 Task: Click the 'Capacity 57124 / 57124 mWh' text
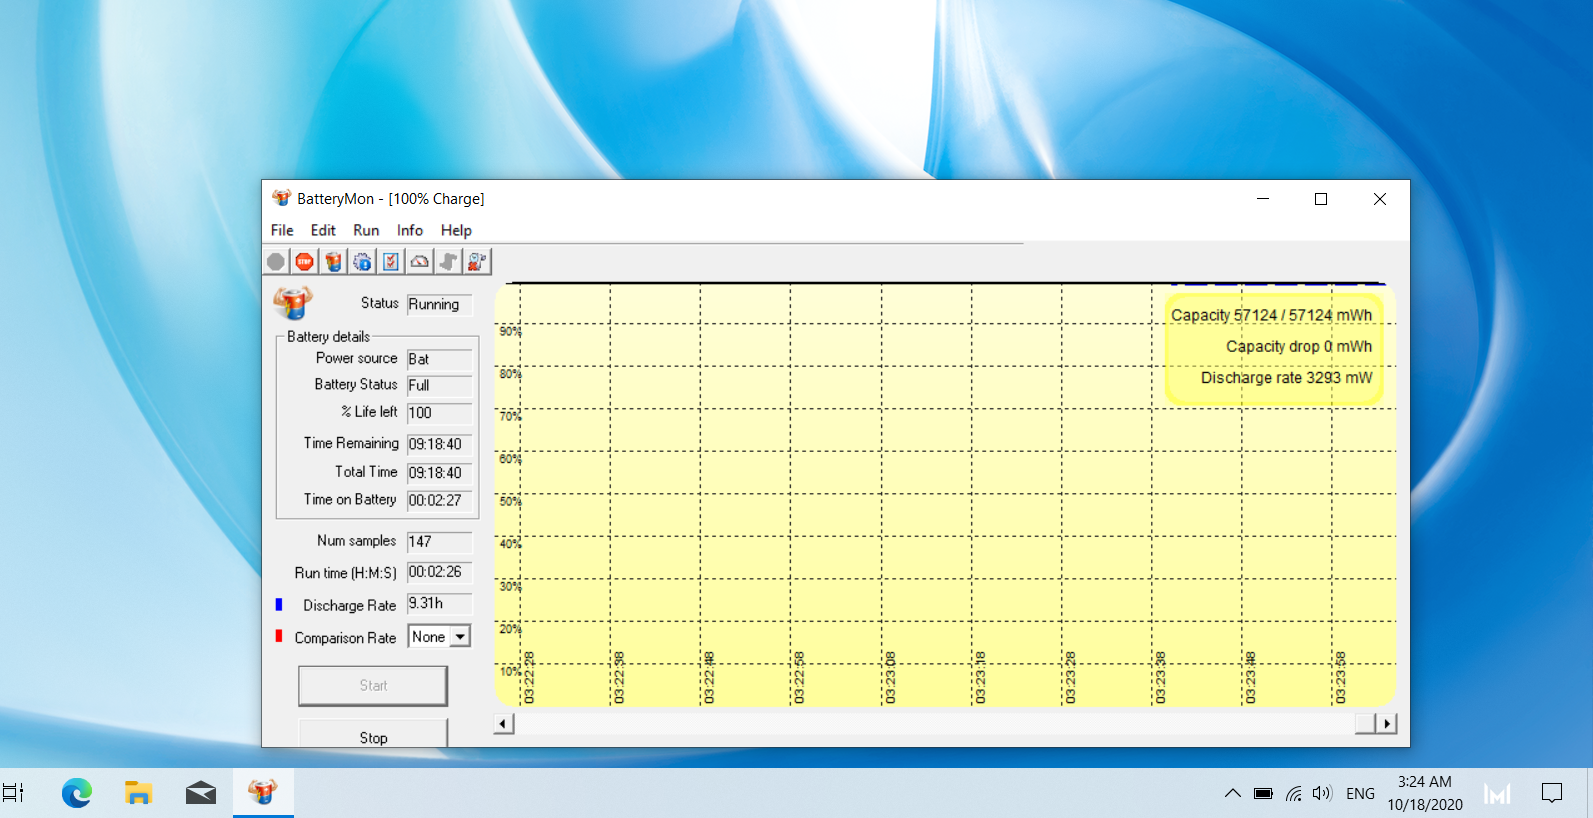coord(1272,315)
